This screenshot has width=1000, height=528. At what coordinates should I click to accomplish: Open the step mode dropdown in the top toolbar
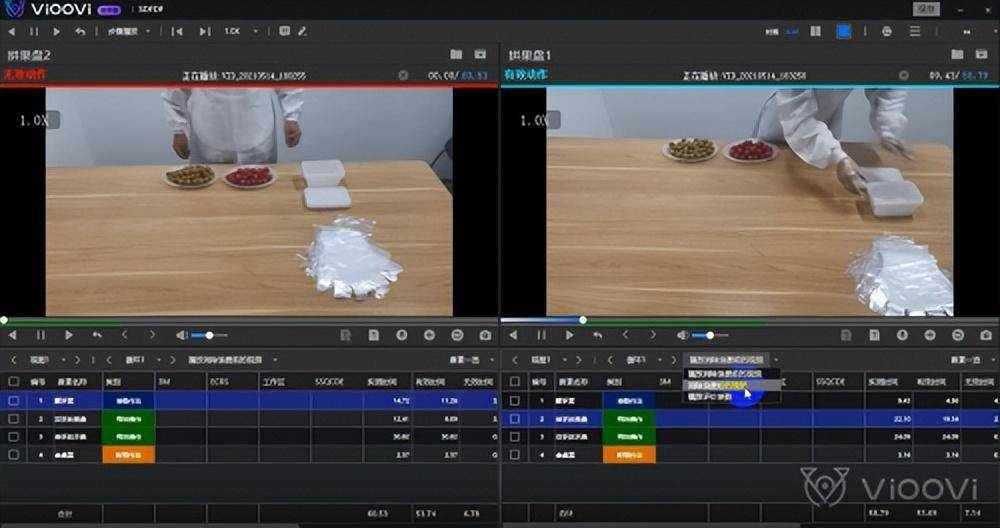coord(129,31)
